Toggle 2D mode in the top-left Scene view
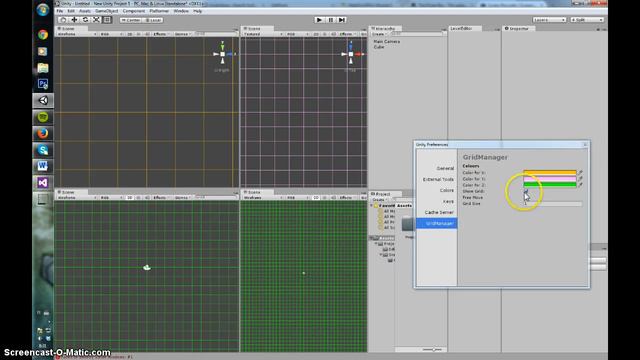The width and height of the screenshot is (640, 360). 129,34
